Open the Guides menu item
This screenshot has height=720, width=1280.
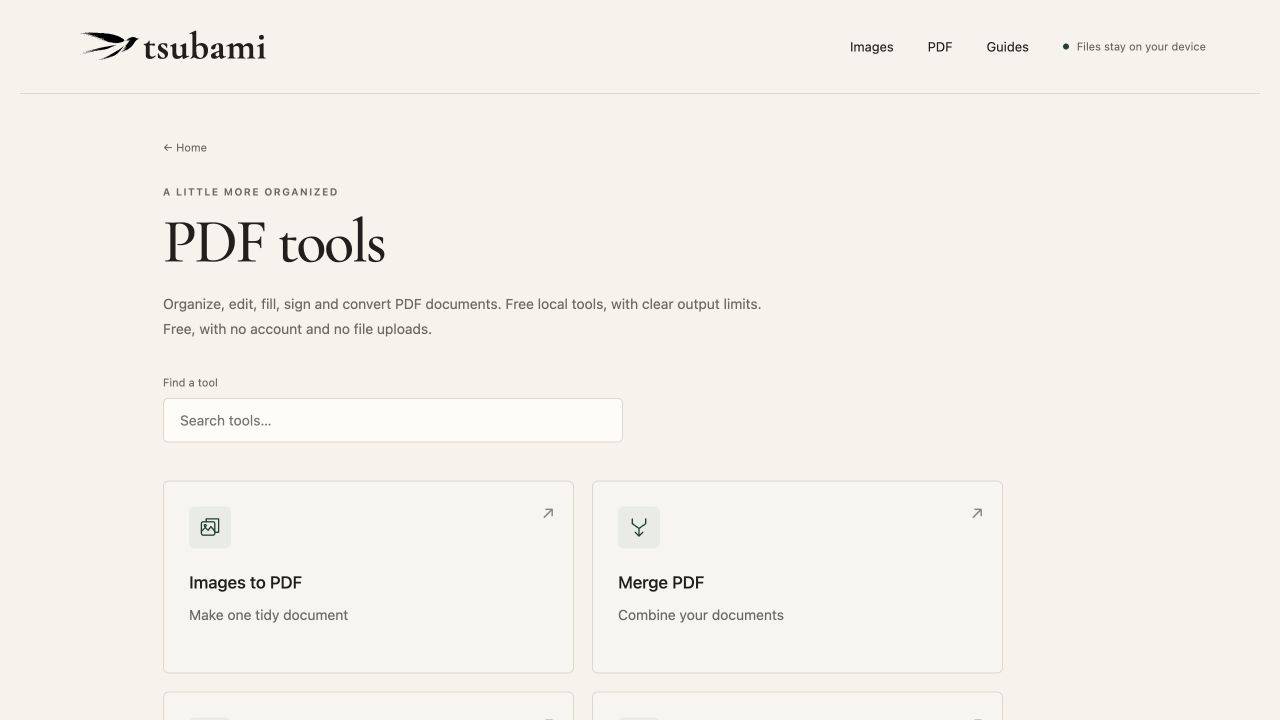tap(1007, 47)
